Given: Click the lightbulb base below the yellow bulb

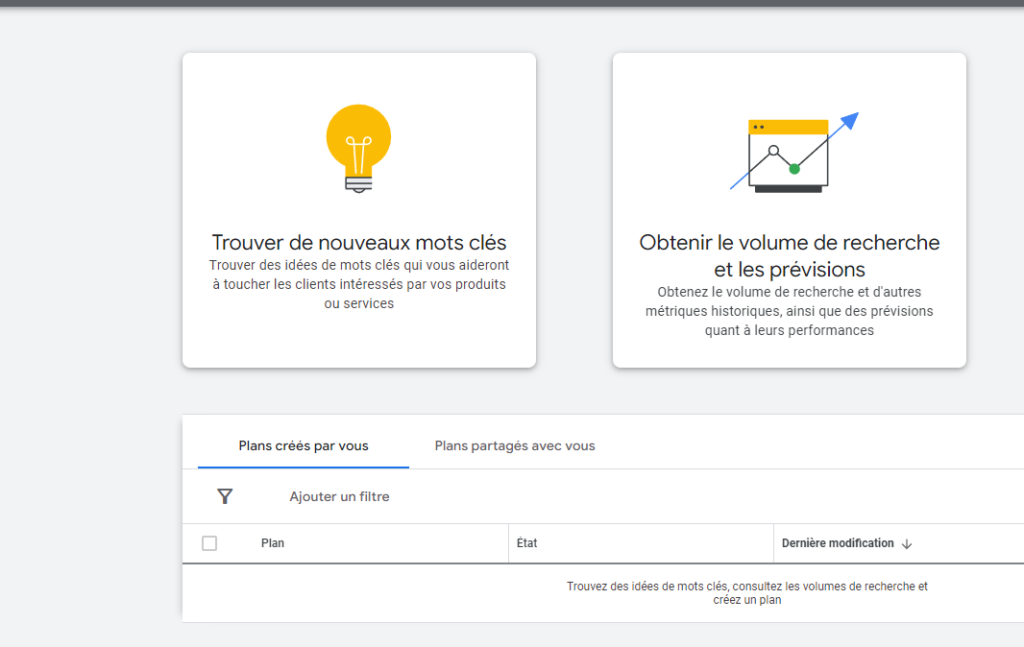Looking at the screenshot, I should [358, 182].
